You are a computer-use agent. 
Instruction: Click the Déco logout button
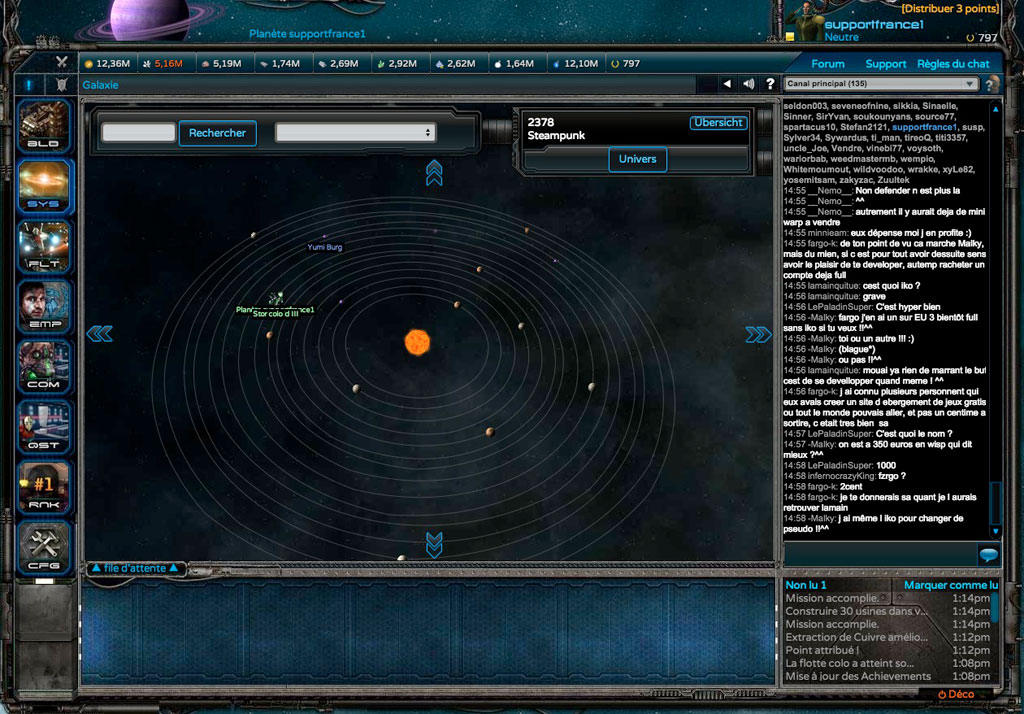pos(956,694)
